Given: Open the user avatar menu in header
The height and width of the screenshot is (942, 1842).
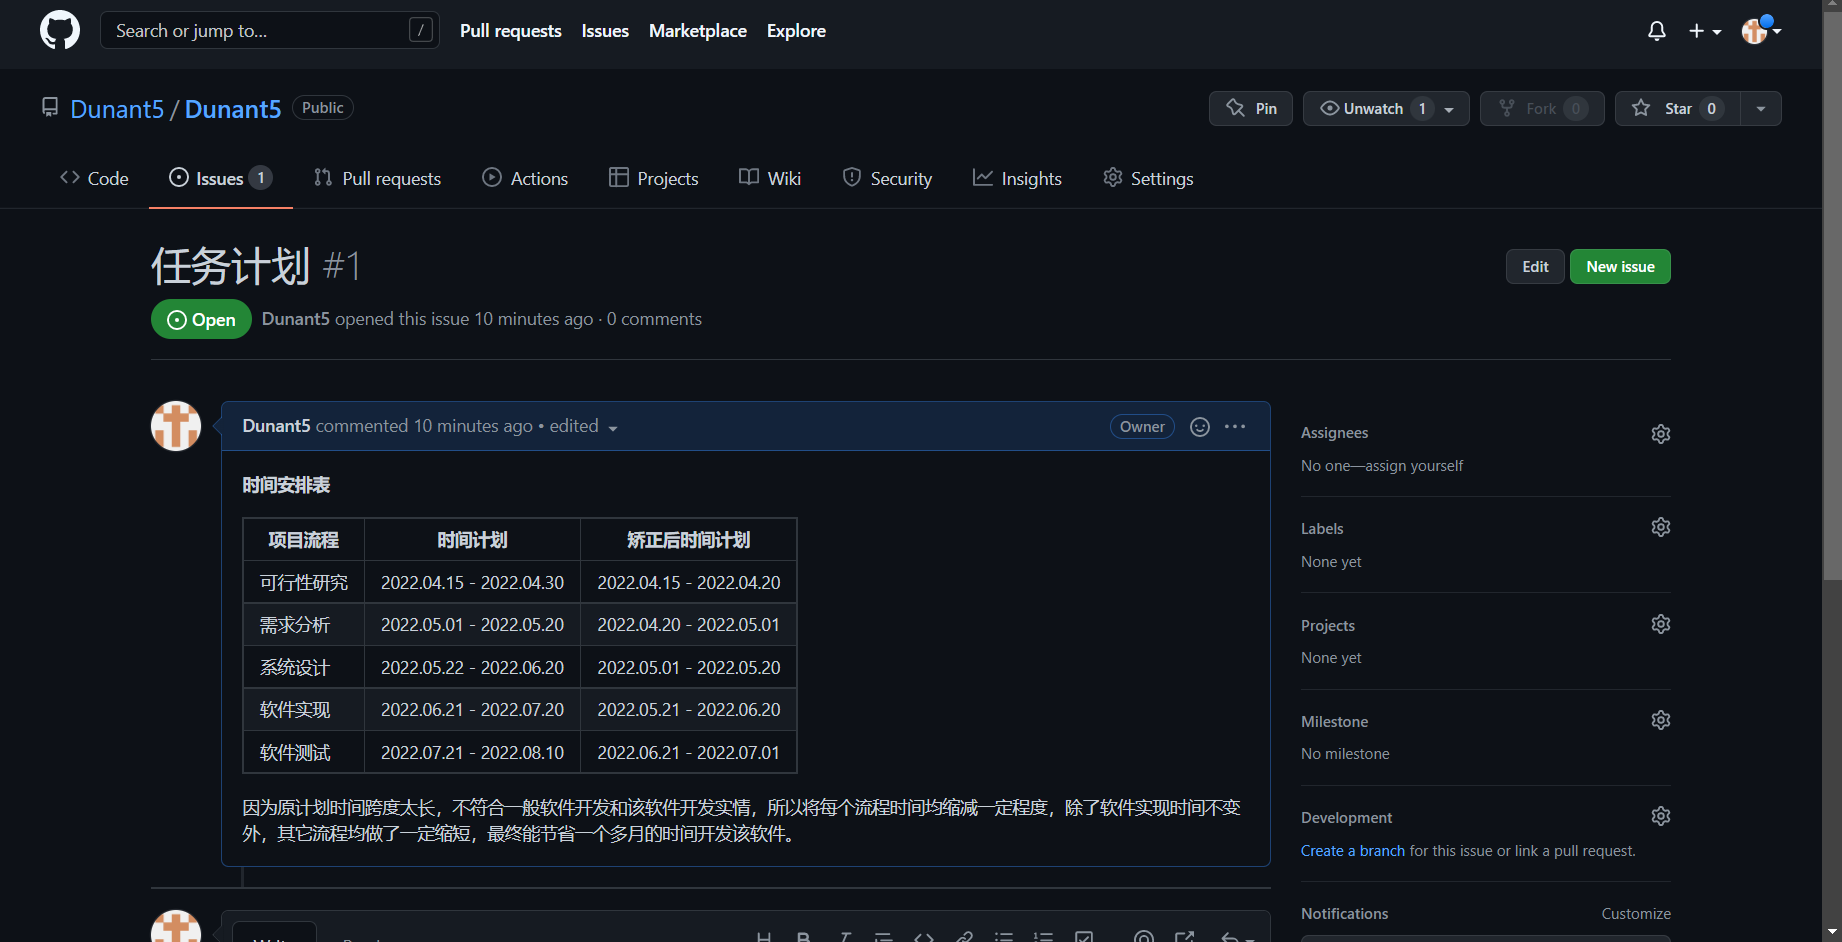Looking at the screenshot, I should (x=1761, y=31).
